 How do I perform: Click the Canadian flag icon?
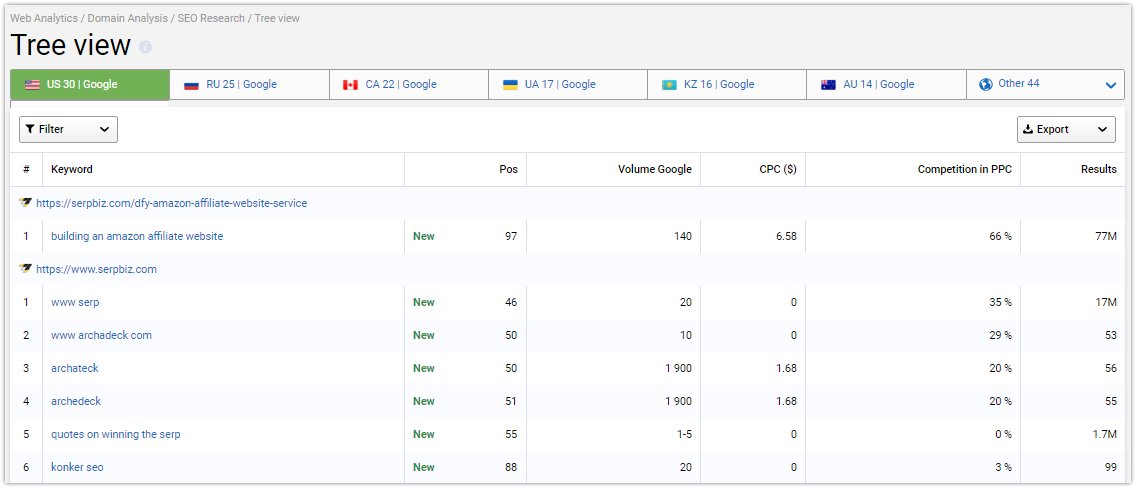click(351, 85)
